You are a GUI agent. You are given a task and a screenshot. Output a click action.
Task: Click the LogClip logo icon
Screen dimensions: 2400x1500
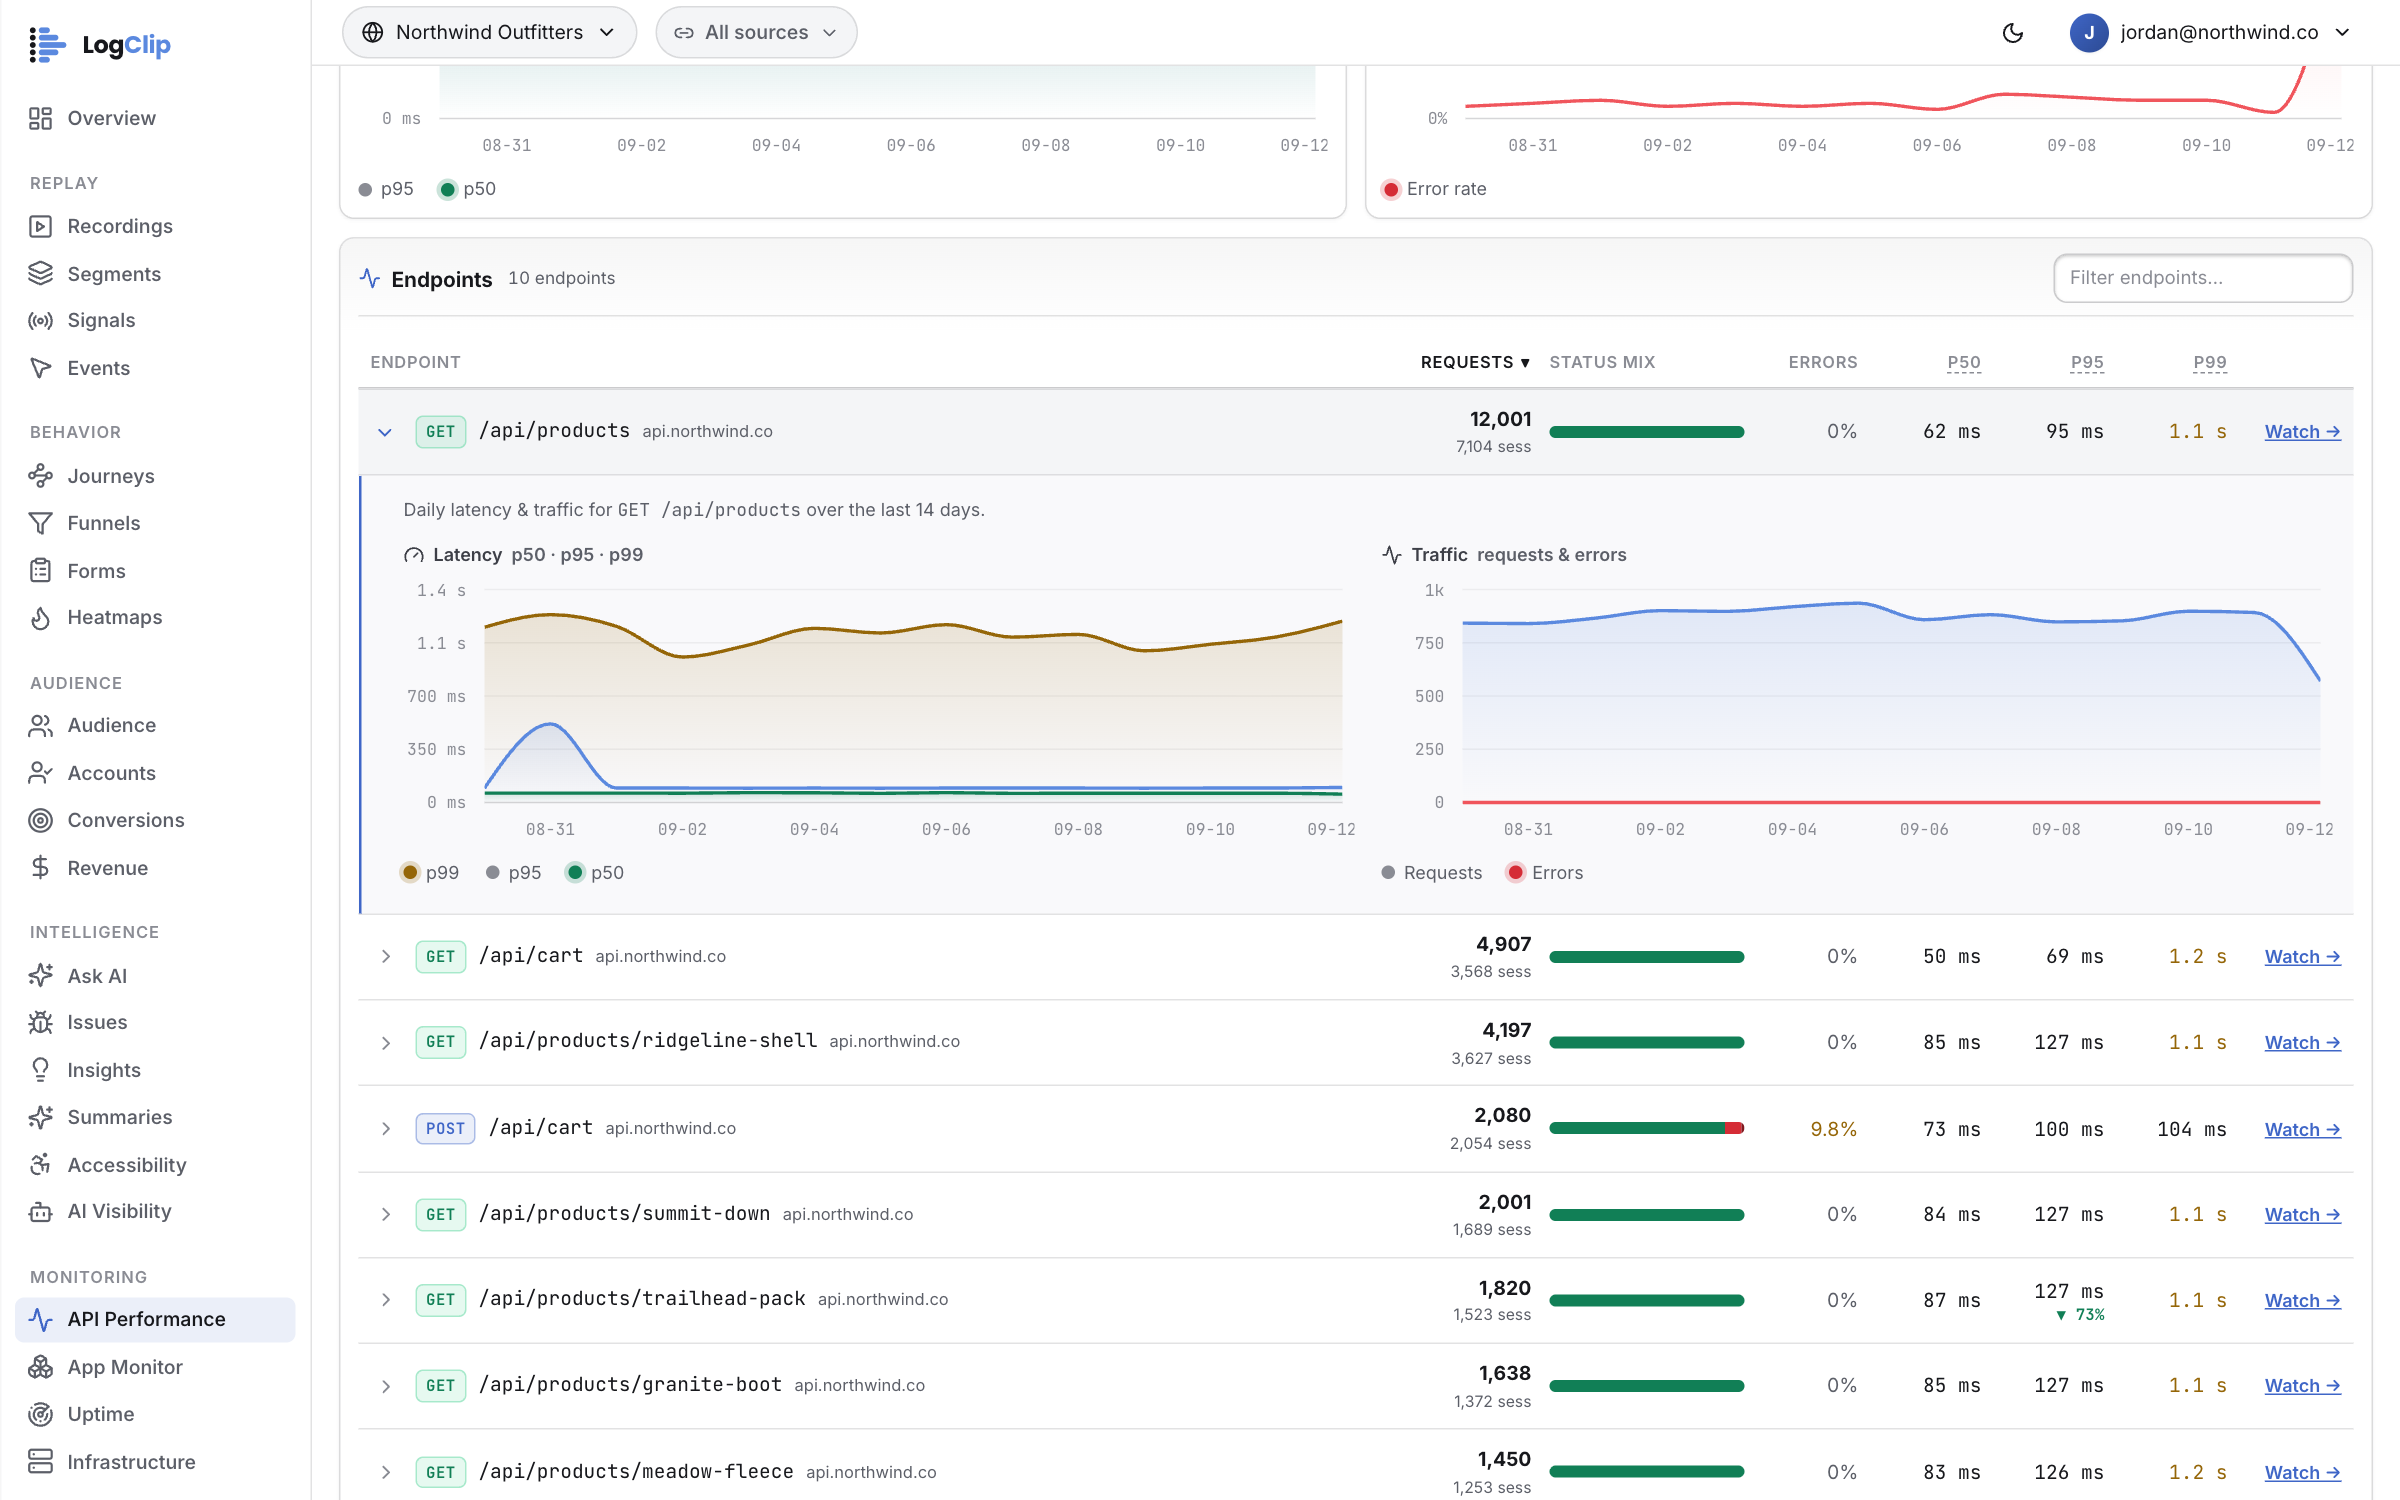click(47, 44)
